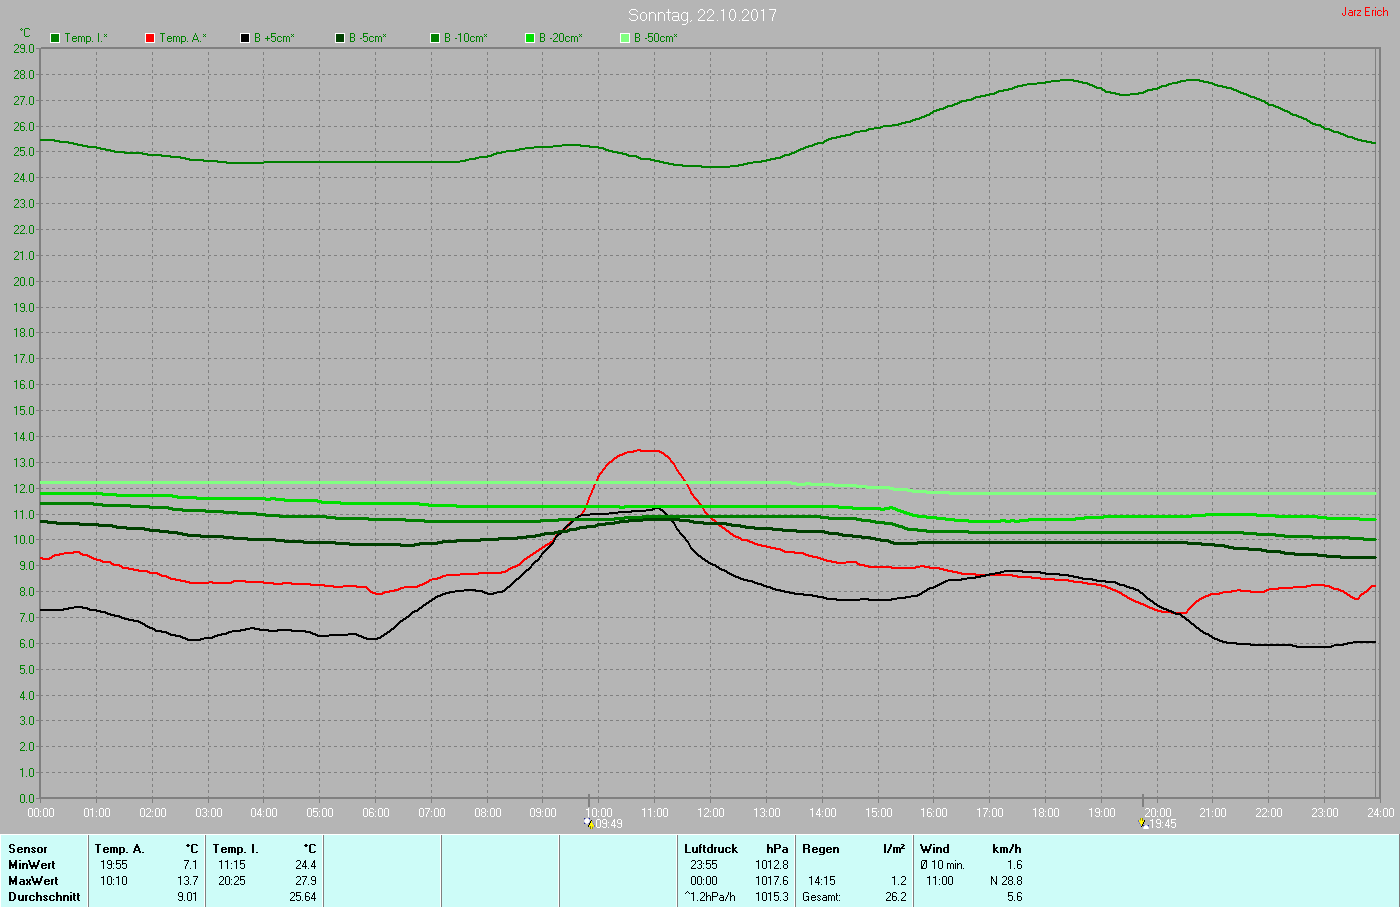Select the pressure minimum value "1012.8"
The width and height of the screenshot is (1400, 907).
click(772, 865)
